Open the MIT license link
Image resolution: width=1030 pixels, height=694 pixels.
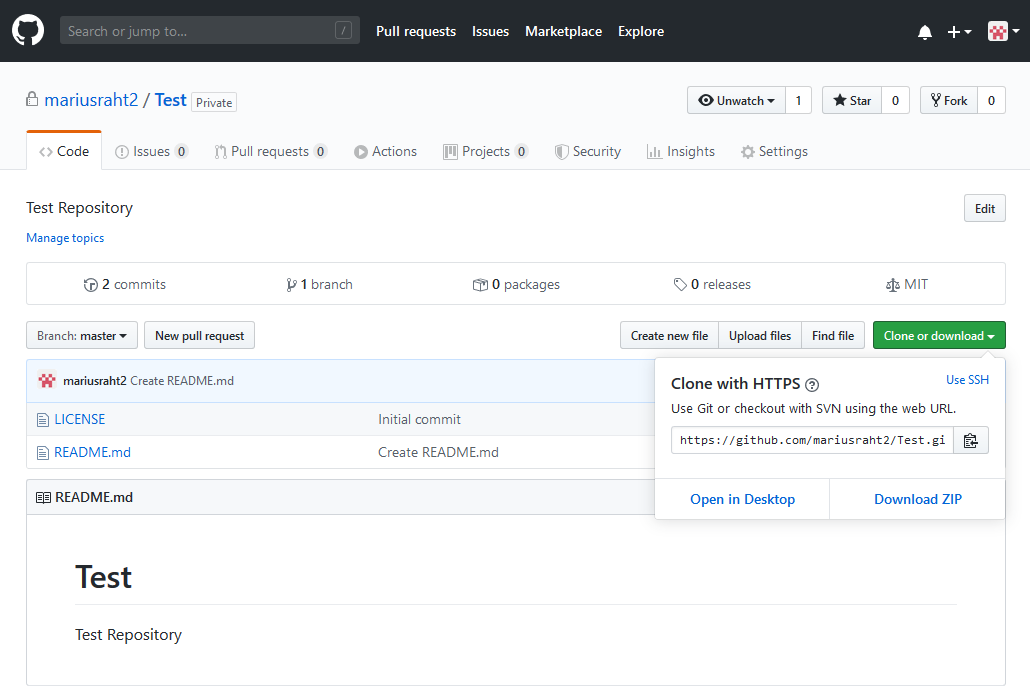(907, 285)
